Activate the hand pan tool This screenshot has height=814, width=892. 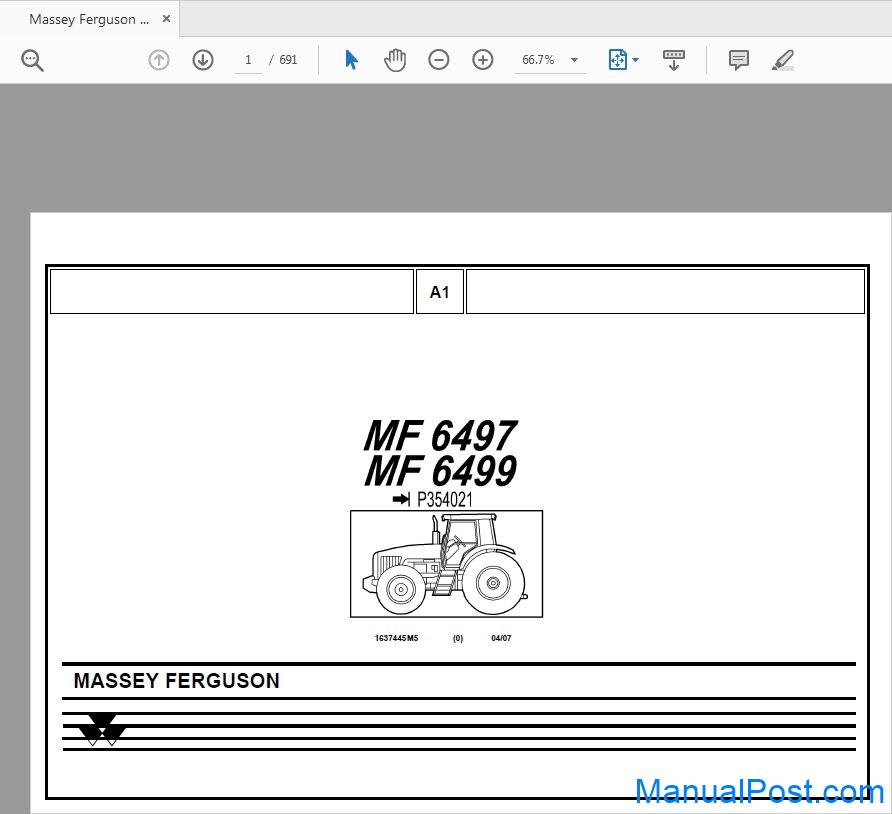coord(395,60)
